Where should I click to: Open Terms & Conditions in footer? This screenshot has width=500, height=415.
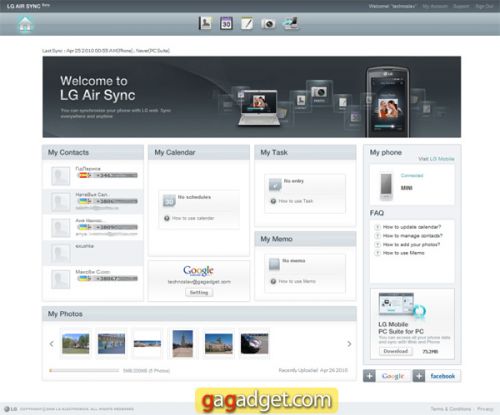tap(451, 409)
